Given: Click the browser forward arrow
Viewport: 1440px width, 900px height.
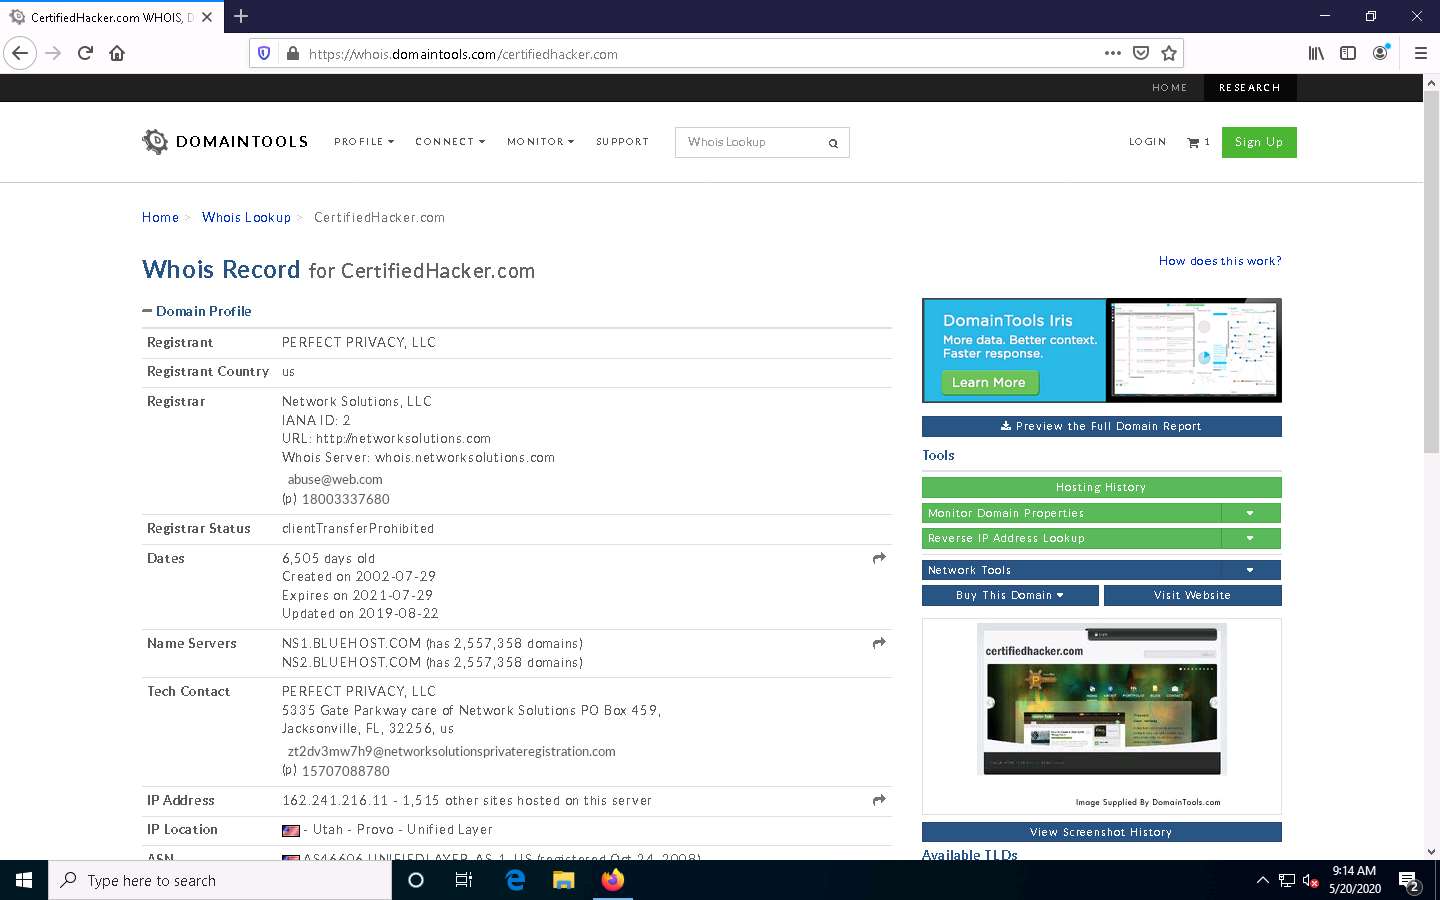Looking at the screenshot, I should coord(53,53).
